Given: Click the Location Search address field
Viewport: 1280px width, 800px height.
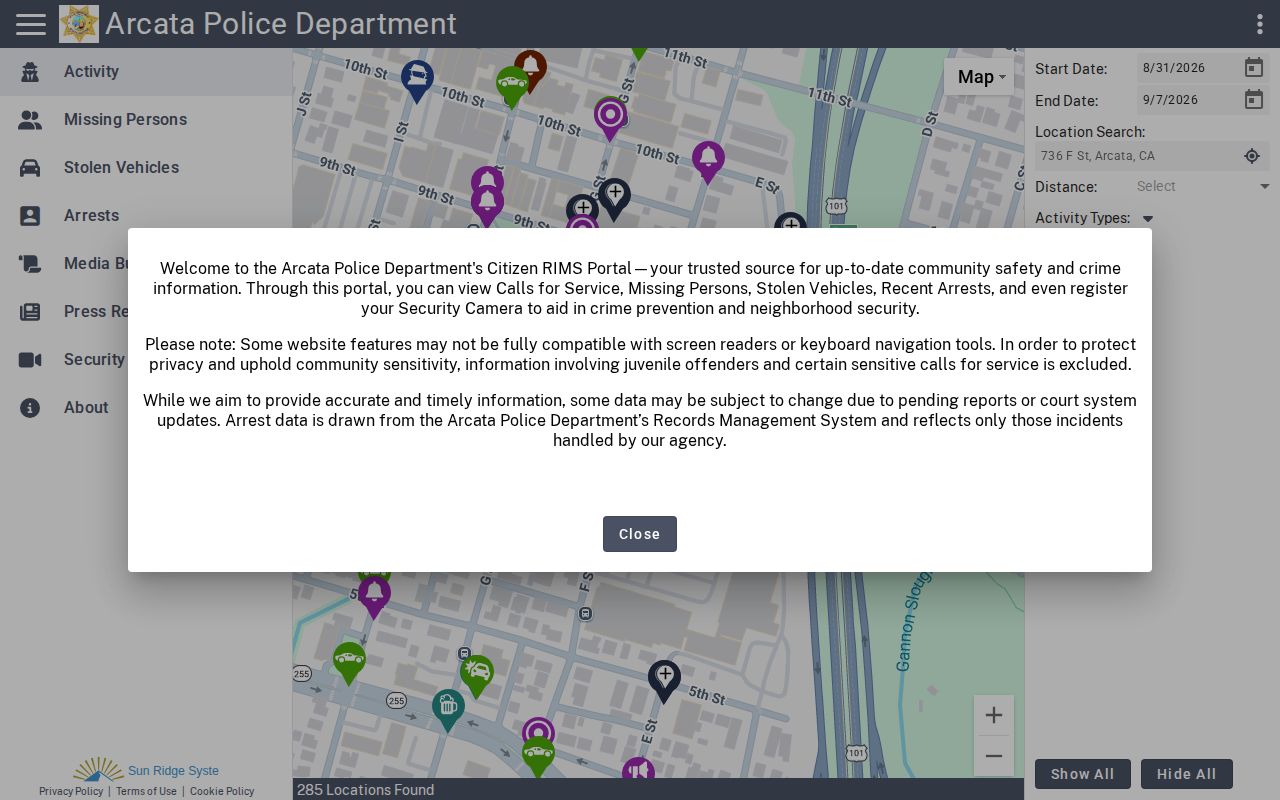Looking at the screenshot, I should click(1138, 156).
